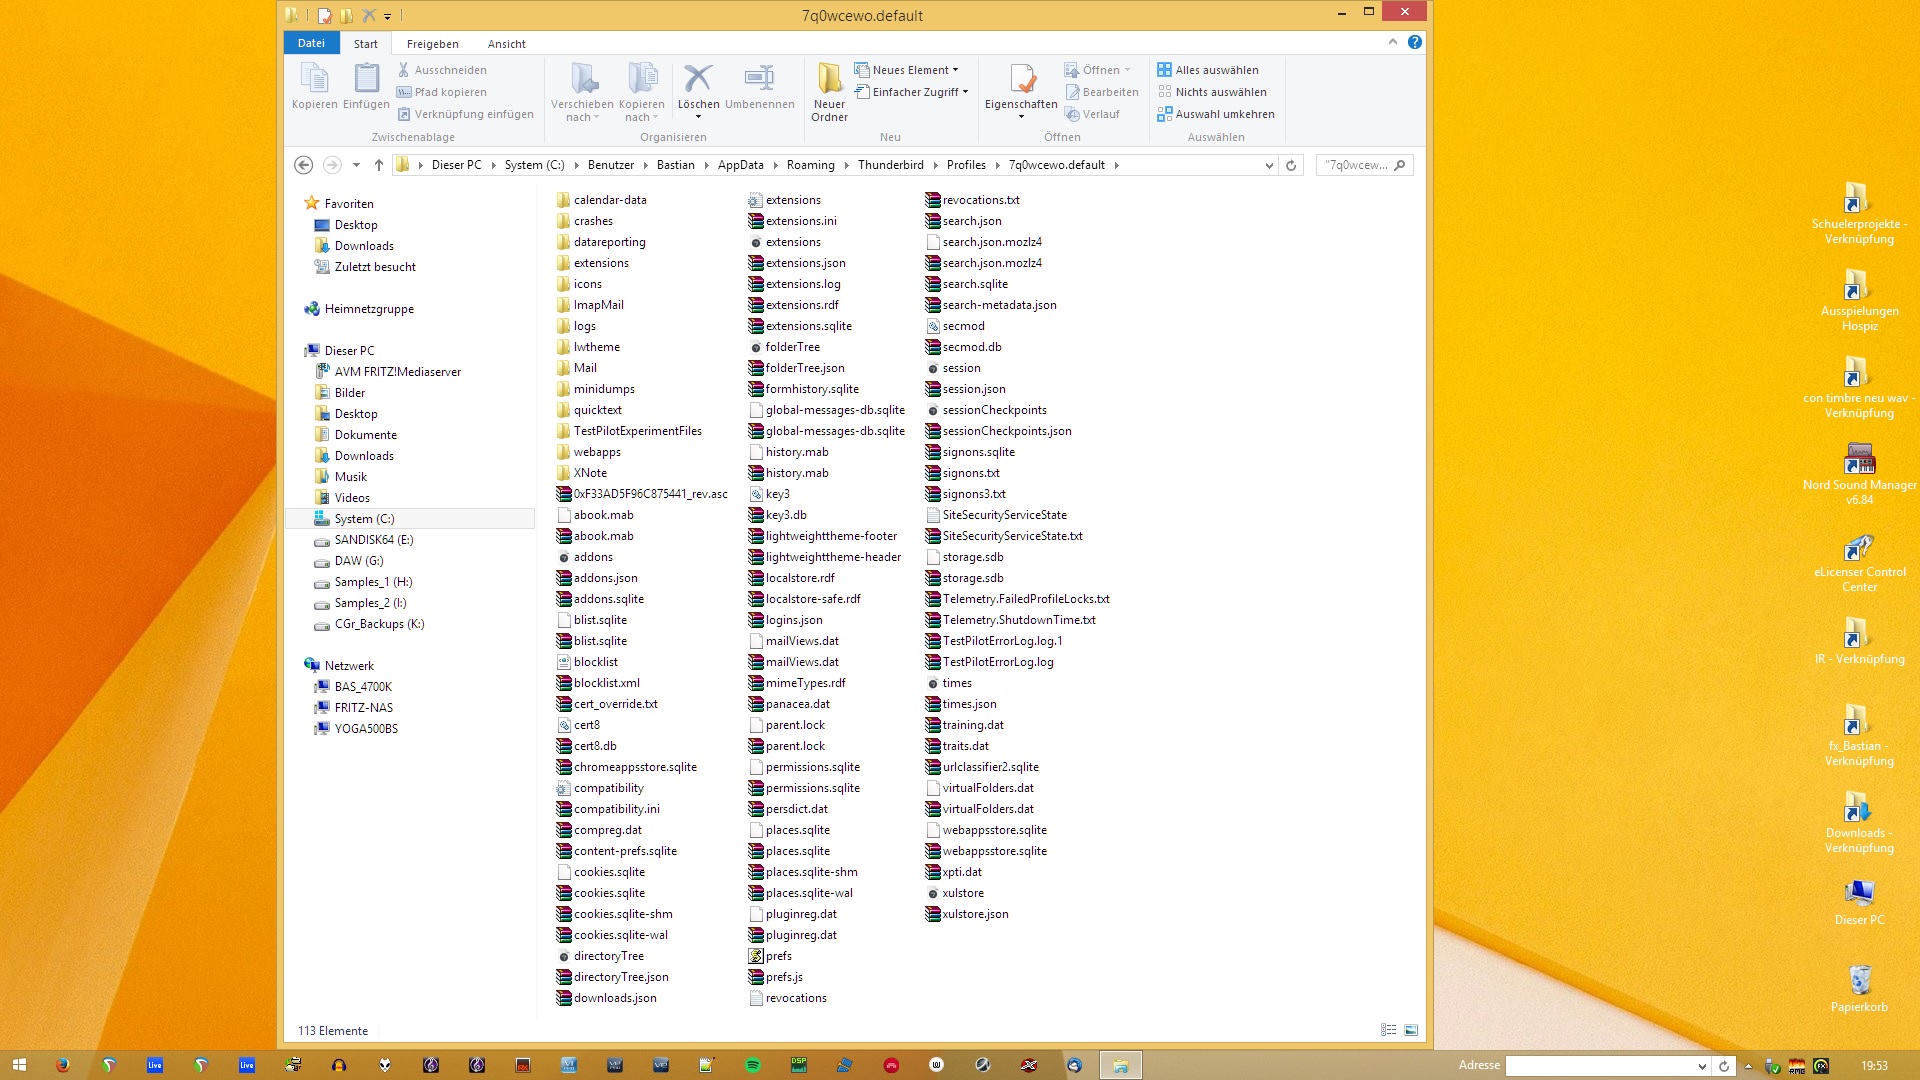
Task: Click the Einfügen paste icon
Action: click(366, 79)
